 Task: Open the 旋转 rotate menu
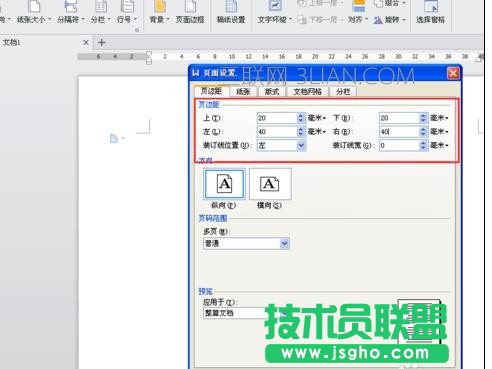tap(389, 20)
